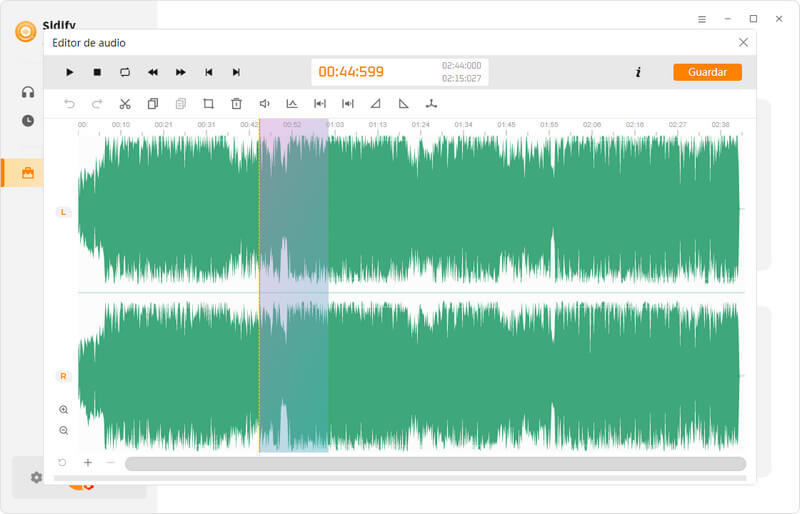Open headphones section in Sidify sidebar
The width and height of the screenshot is (800, 514).
pos(28,92)
